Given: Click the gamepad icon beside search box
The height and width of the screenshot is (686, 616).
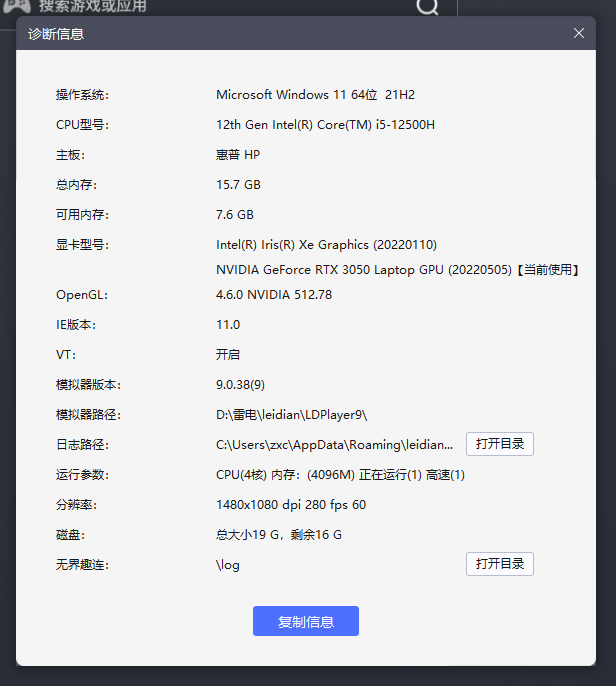Looking at the screenshot, I should [x=15, y=6].
